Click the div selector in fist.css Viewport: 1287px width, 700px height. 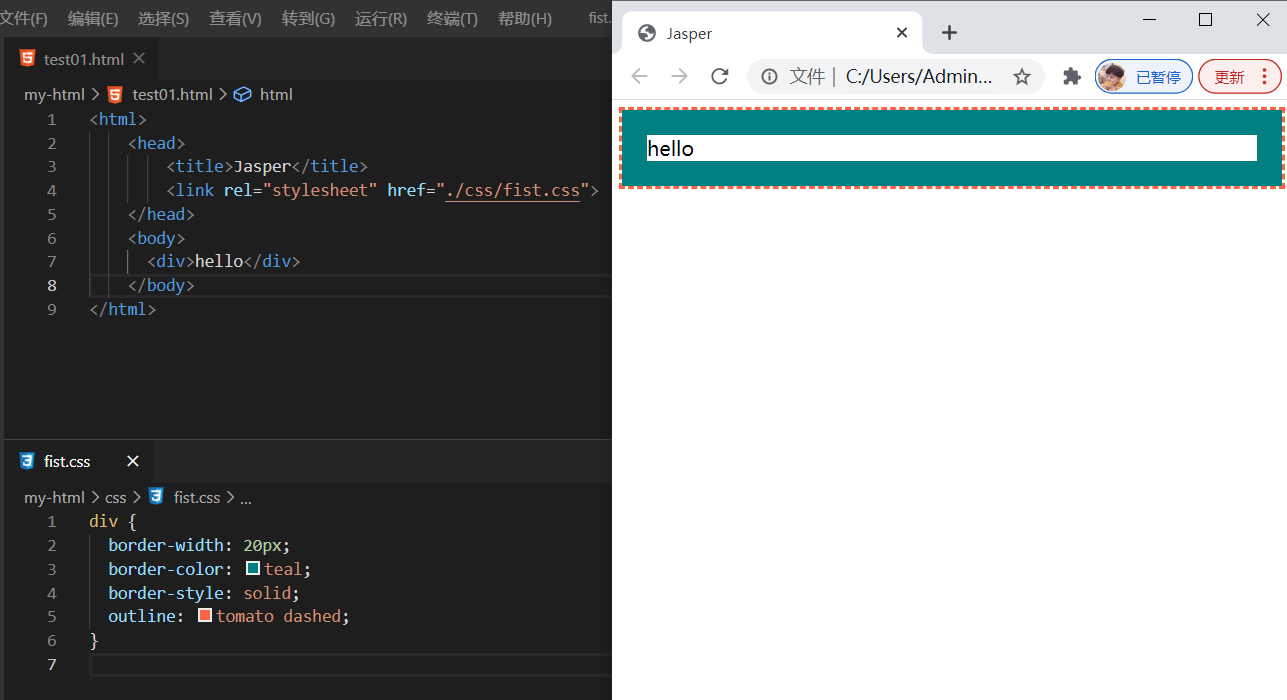coord(103,521)
